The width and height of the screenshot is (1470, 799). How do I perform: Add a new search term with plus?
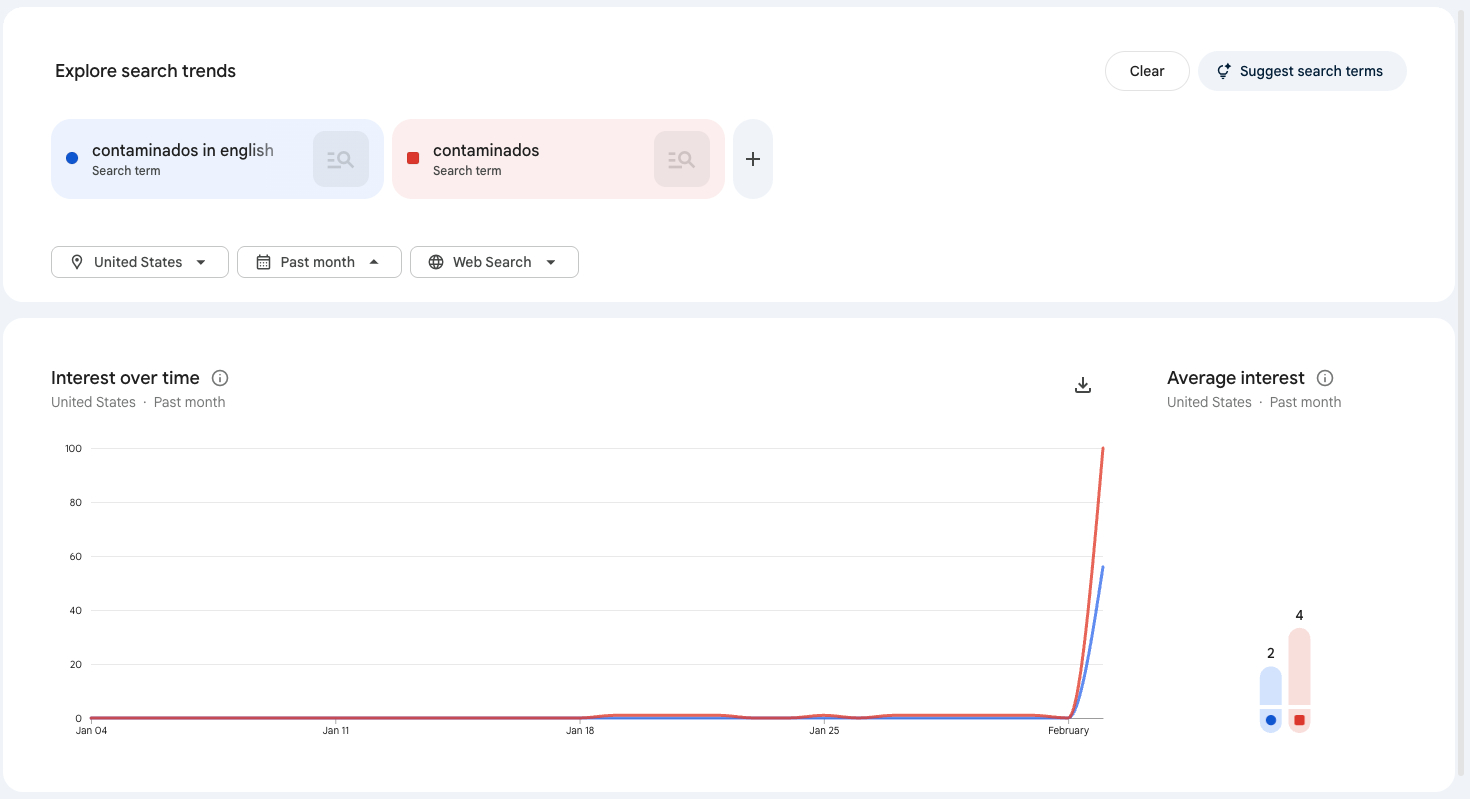tap(753, 159)
